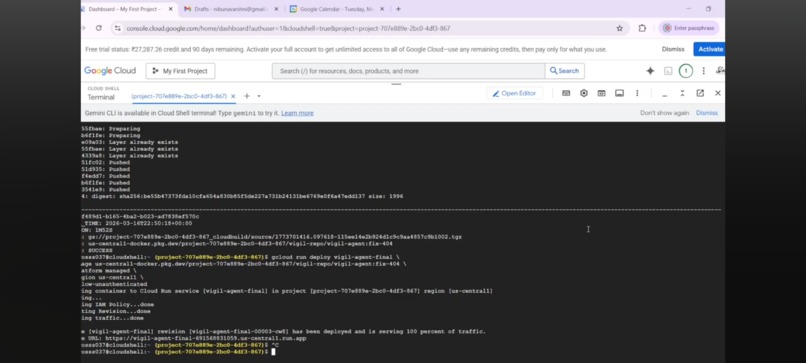The image size is (806, 363).
Task: Dismiss the Gemini CLI notice
Action: tap(707, 113)
